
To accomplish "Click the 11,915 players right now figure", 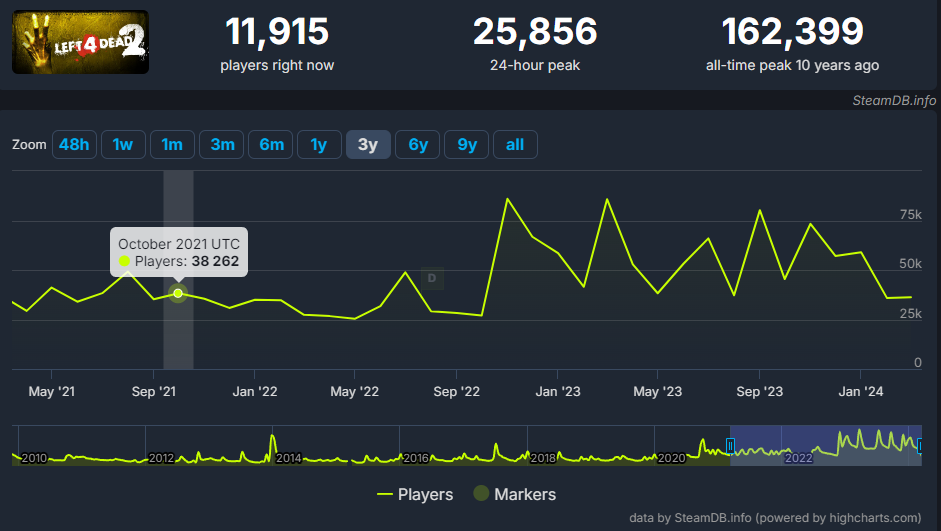I will [277, 31].
